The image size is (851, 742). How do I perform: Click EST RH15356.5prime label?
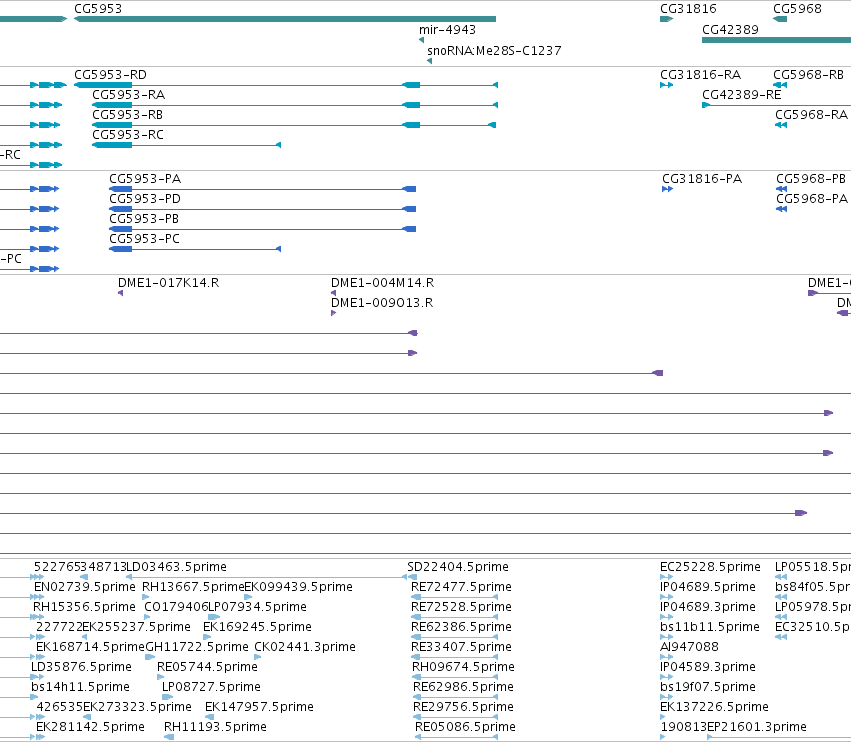pos(84,607)
